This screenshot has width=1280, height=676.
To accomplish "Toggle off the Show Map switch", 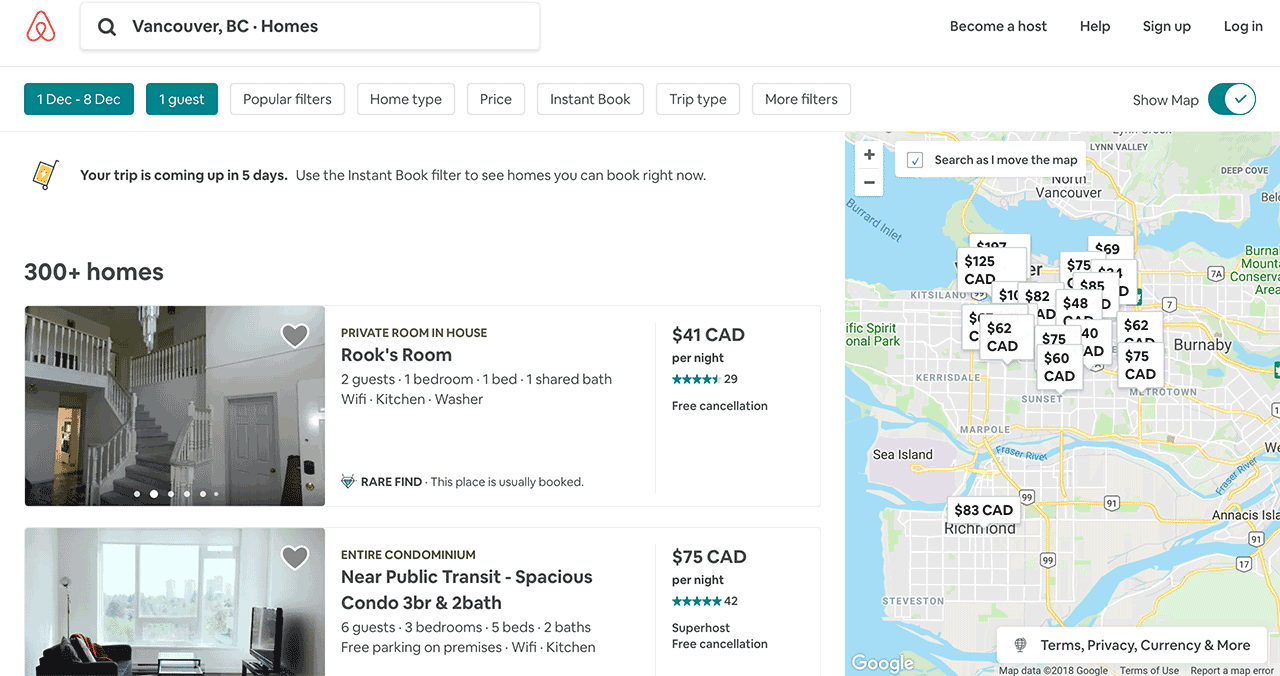I will 1232,99.
